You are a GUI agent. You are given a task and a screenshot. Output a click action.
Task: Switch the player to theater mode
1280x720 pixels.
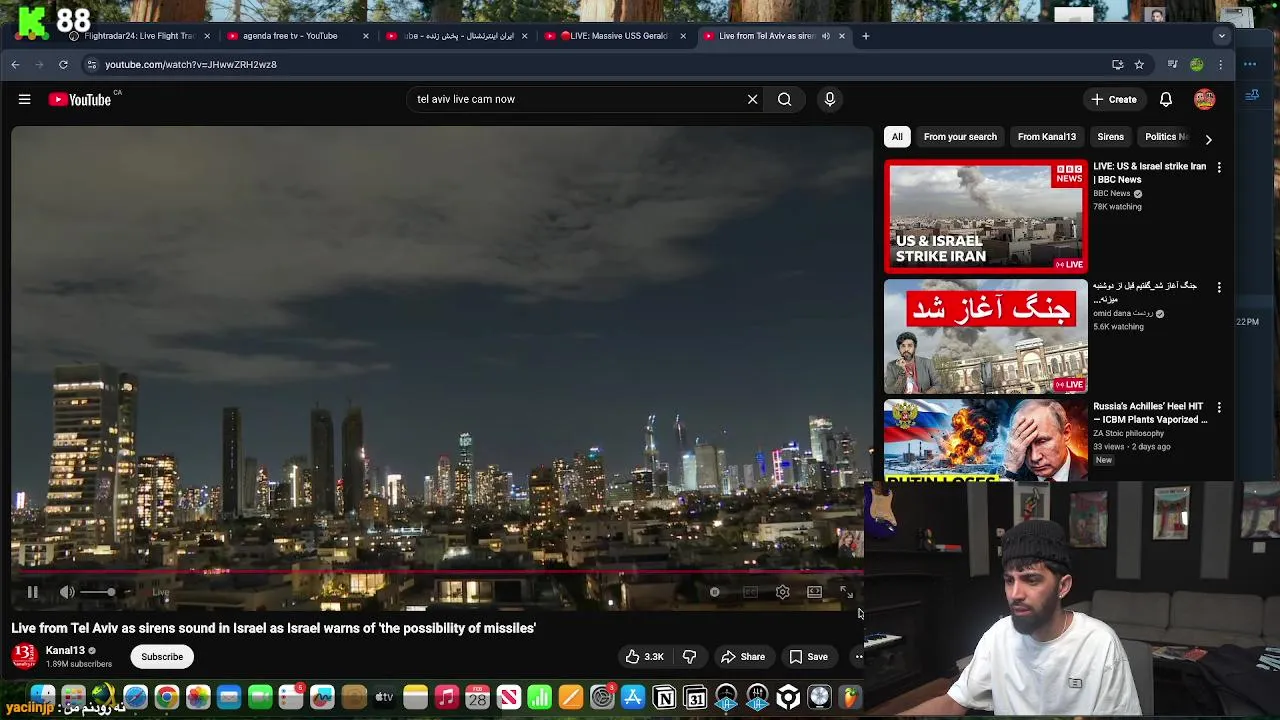(815, 592)
